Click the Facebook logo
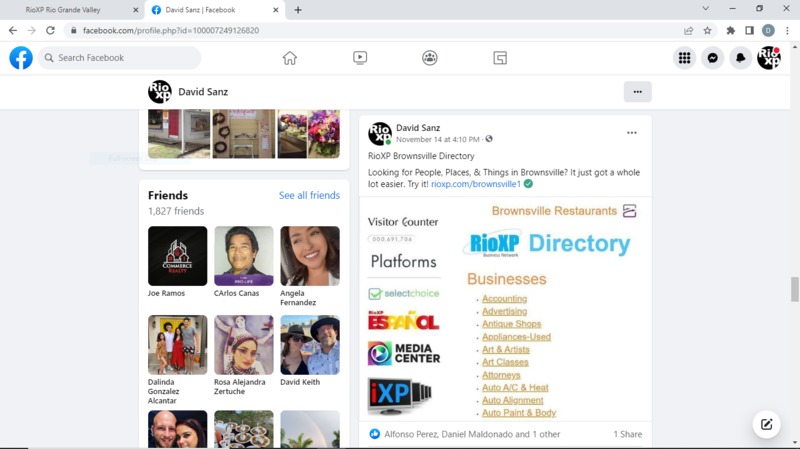The height and width of the screenshot is (449, 800). tap(21, 58)
